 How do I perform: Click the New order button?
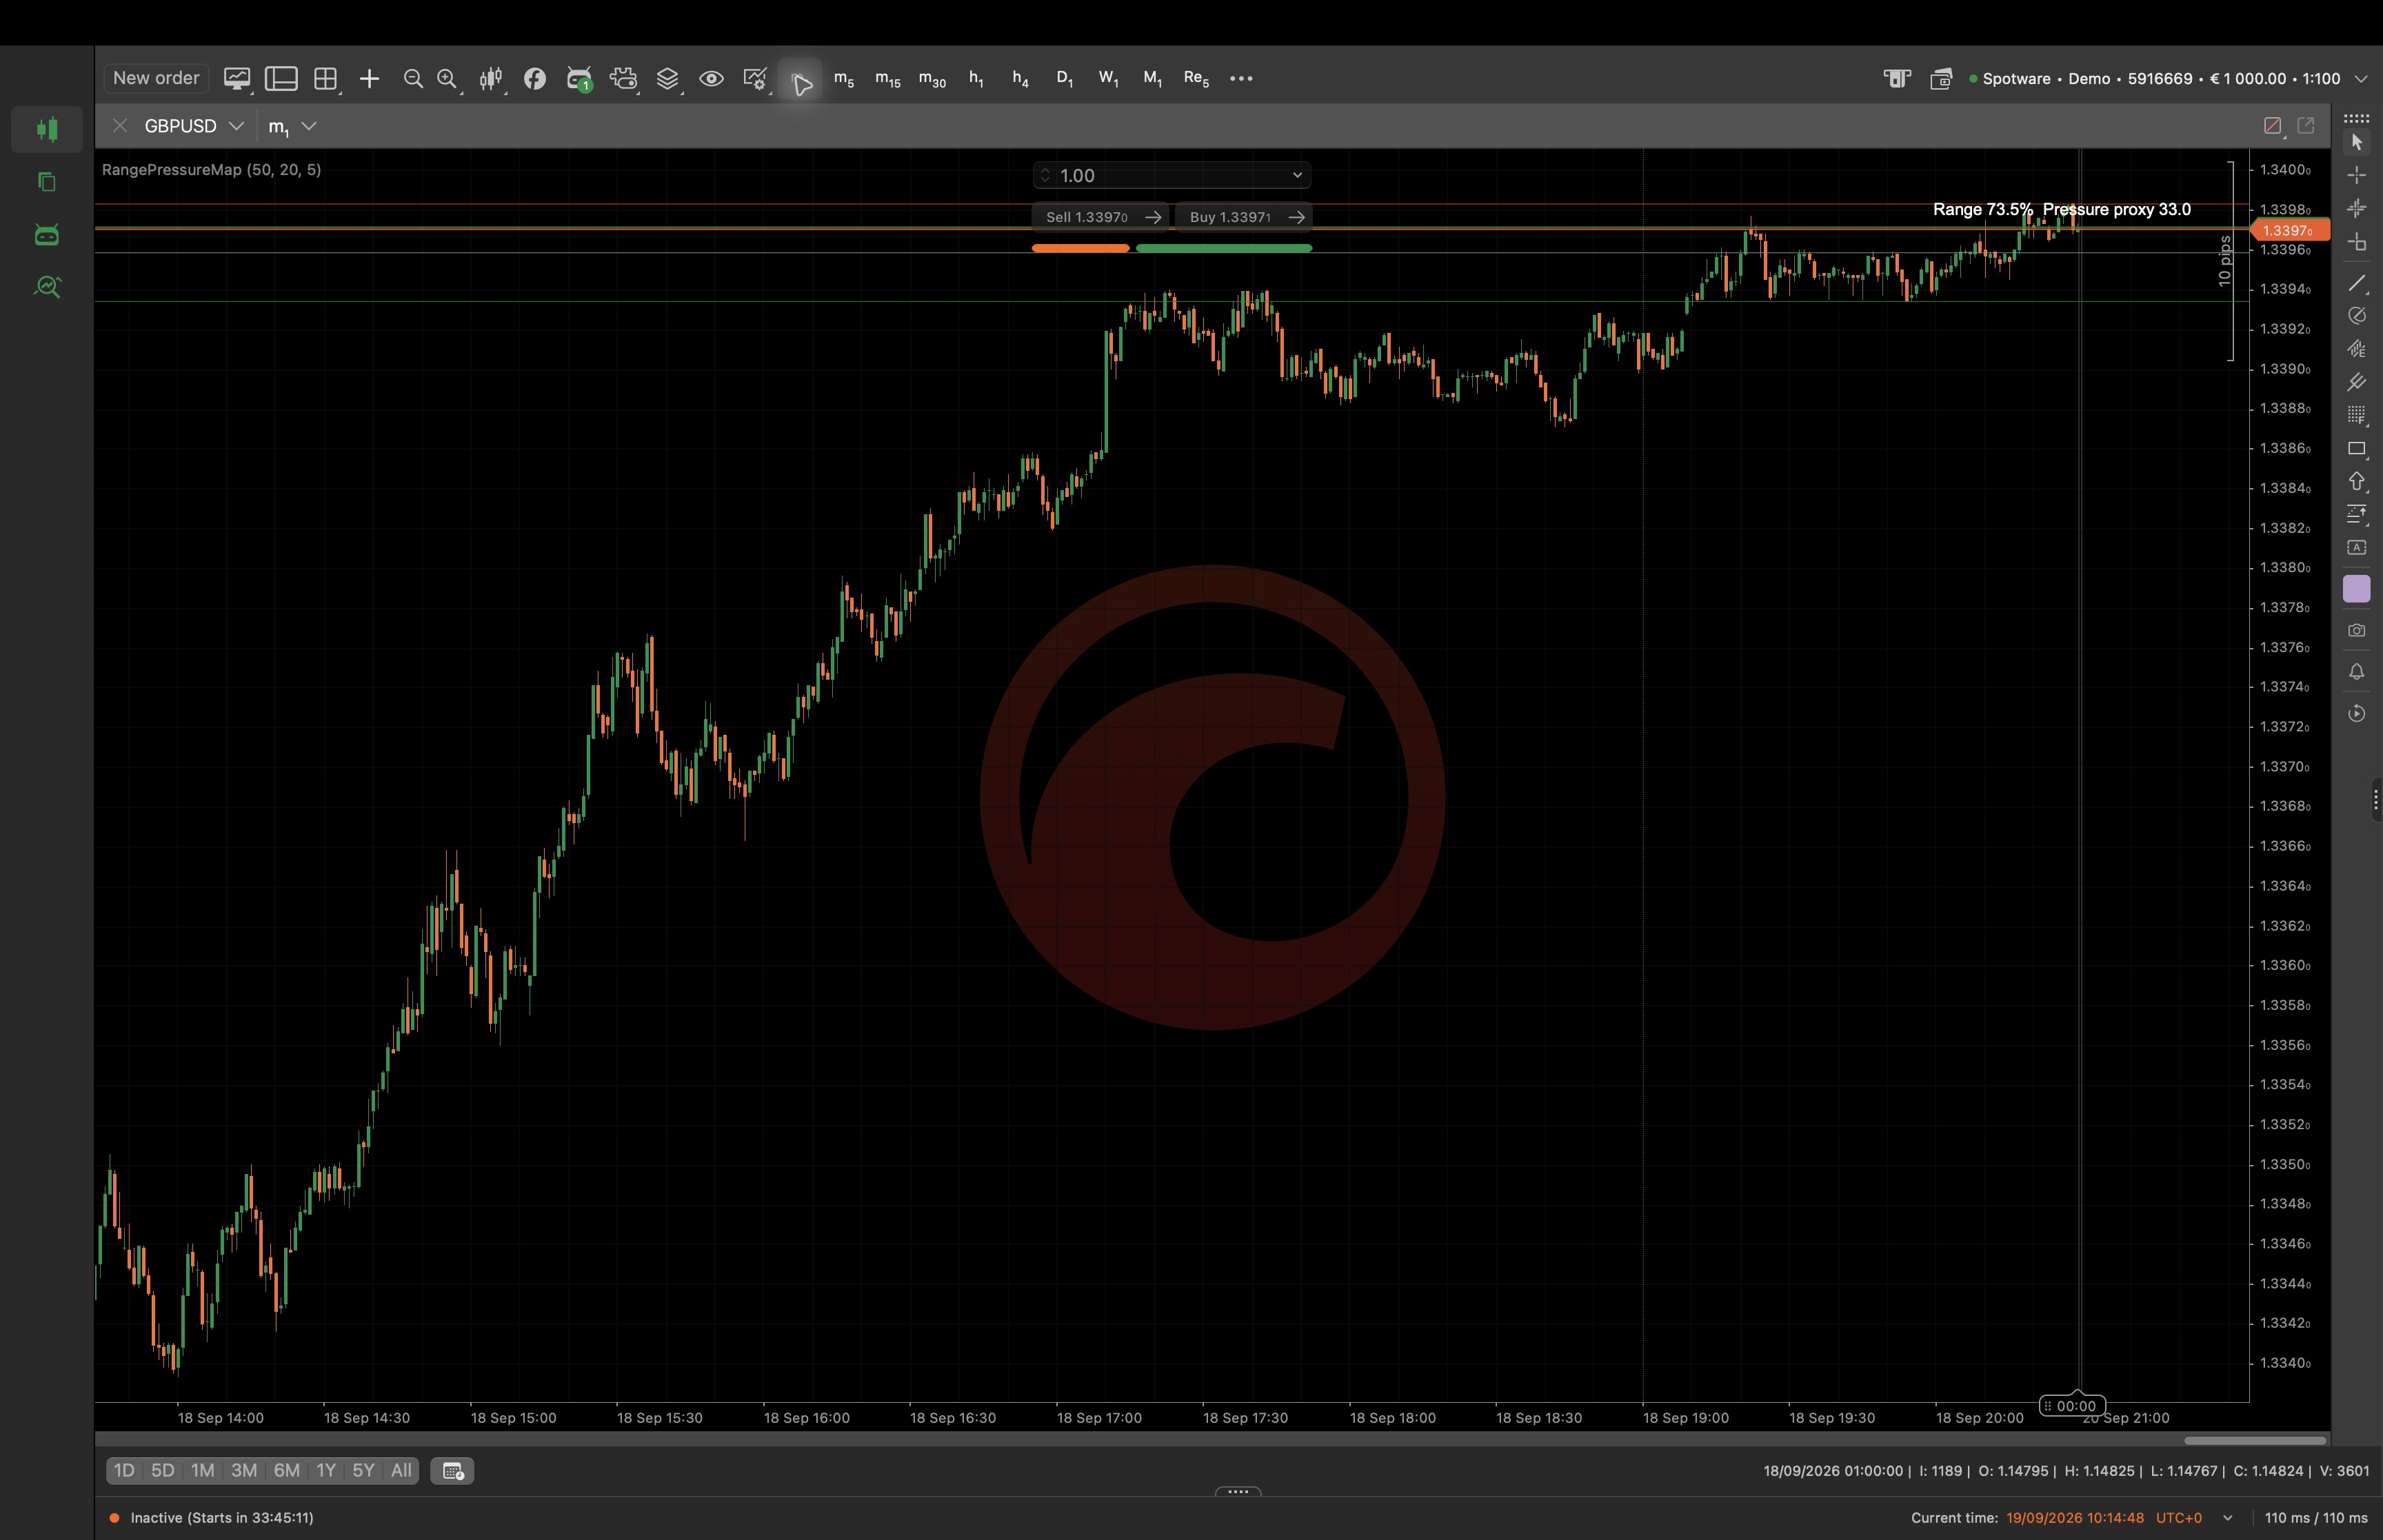pyautogui.click(x=156, y=78)
